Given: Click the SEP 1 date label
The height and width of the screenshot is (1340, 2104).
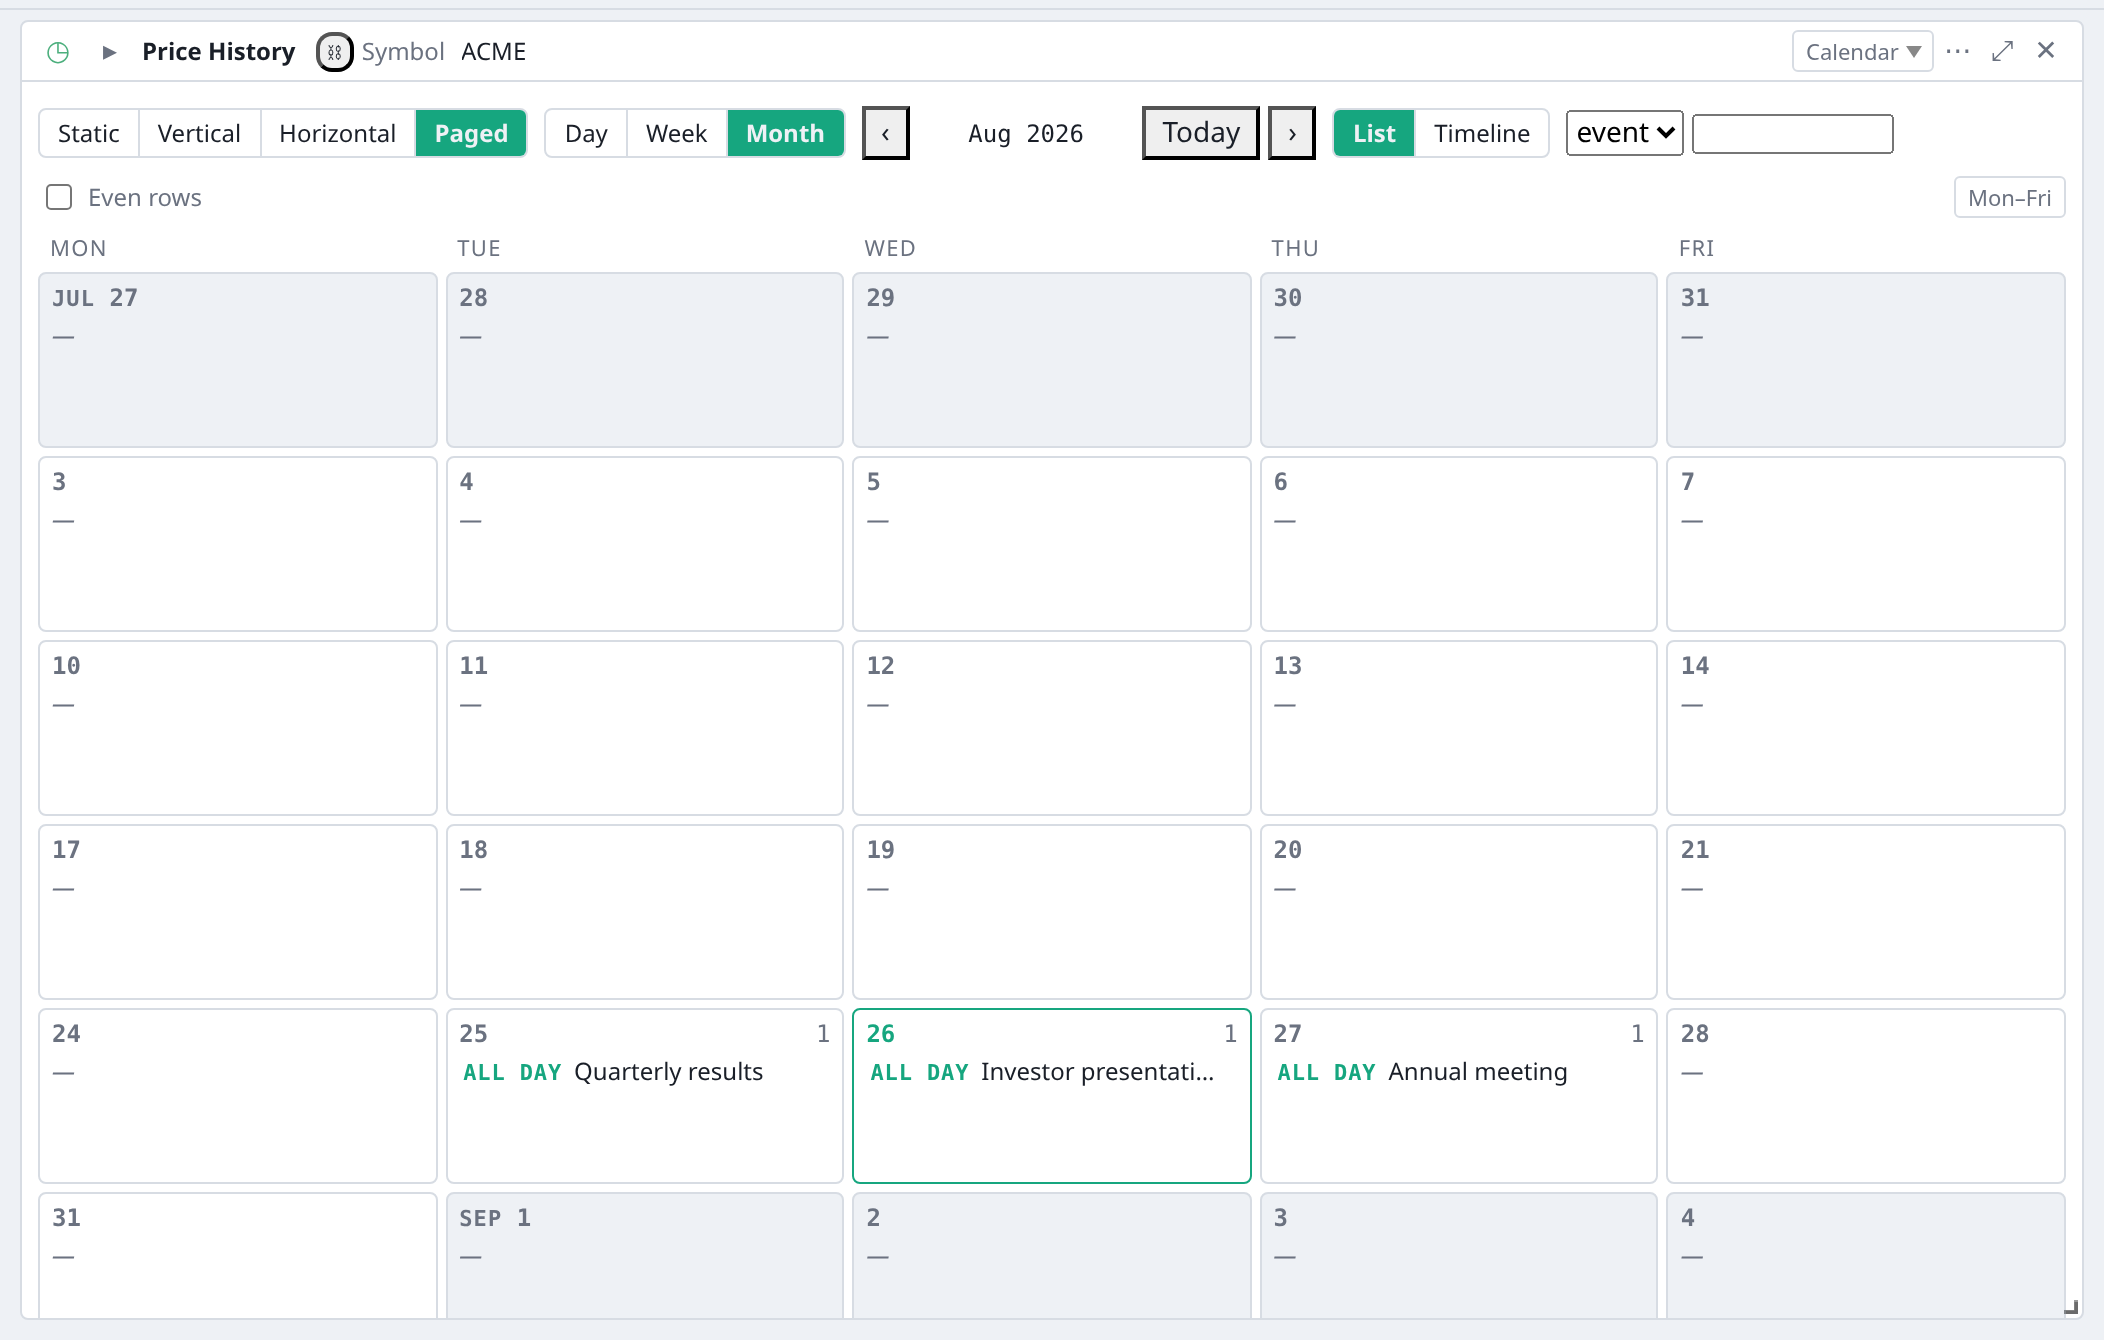Looking at the screenshot, I should tap(495, 1218).
